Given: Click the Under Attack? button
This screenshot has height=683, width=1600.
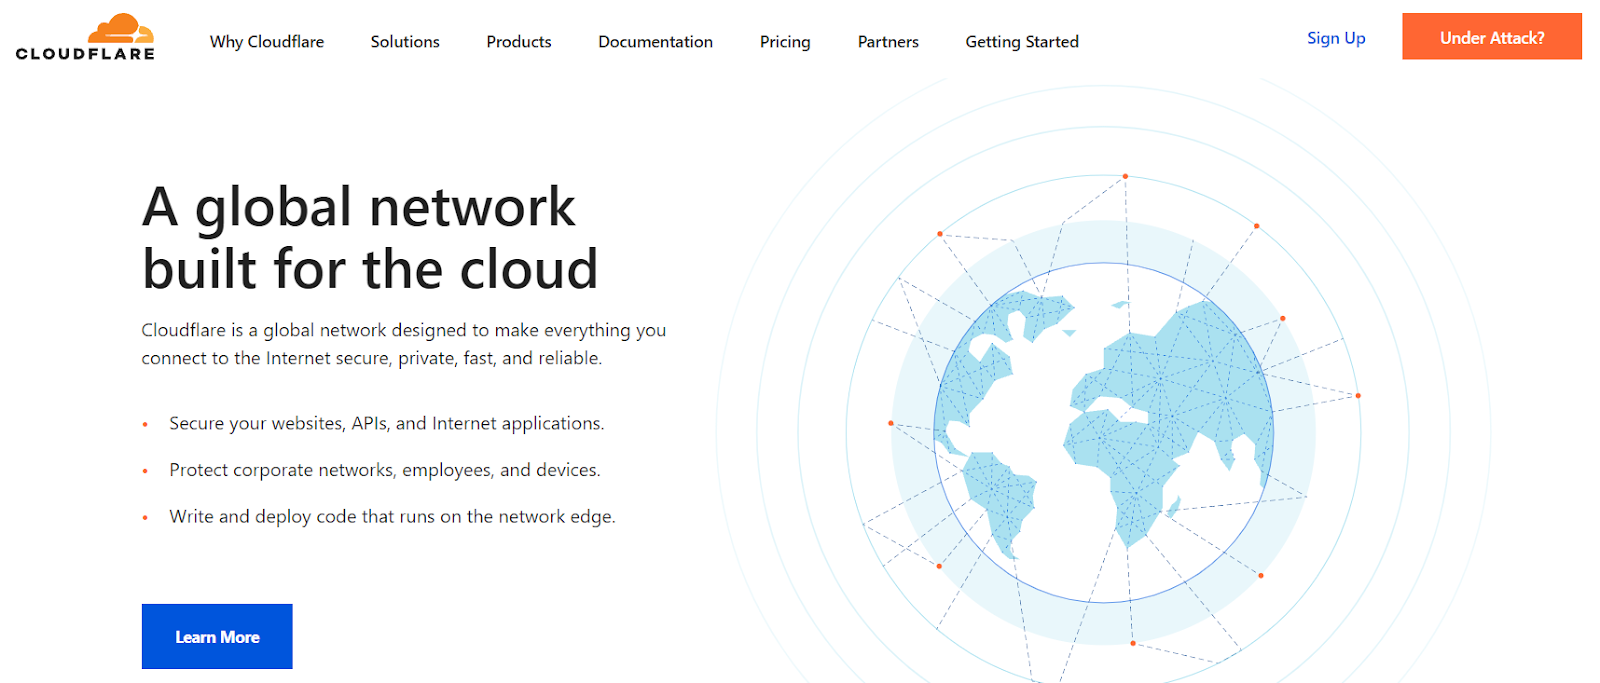Looking at the screenshot, I should [x=1492, y=37].
